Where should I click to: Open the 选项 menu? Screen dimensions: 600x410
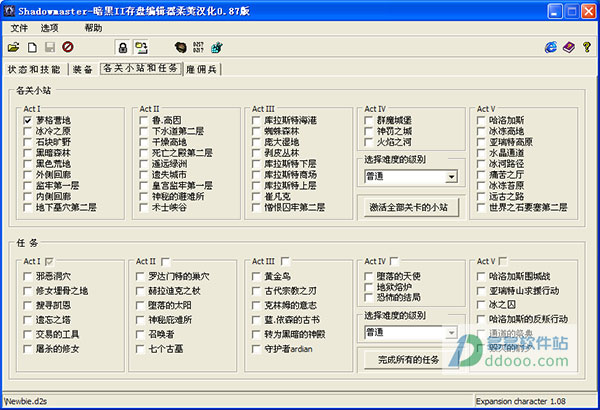pyautogui.click(x=49, y=28)
